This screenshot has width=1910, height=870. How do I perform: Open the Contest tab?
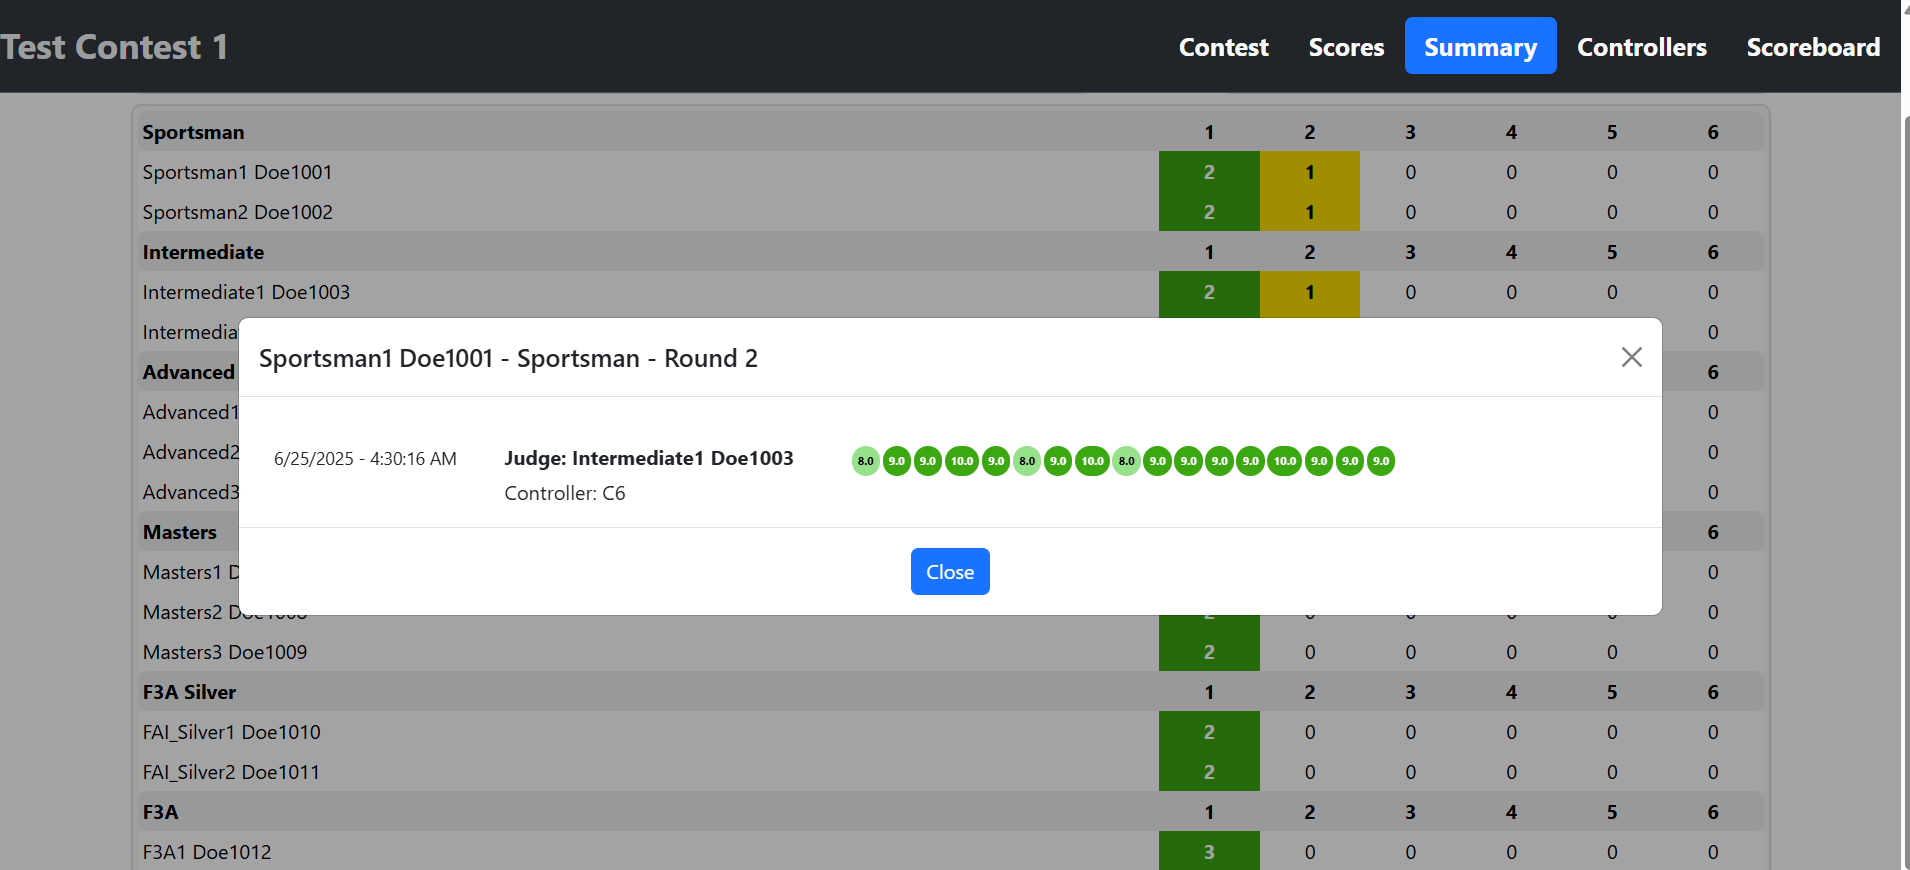pyautogui.click(x=1223, y=47)
